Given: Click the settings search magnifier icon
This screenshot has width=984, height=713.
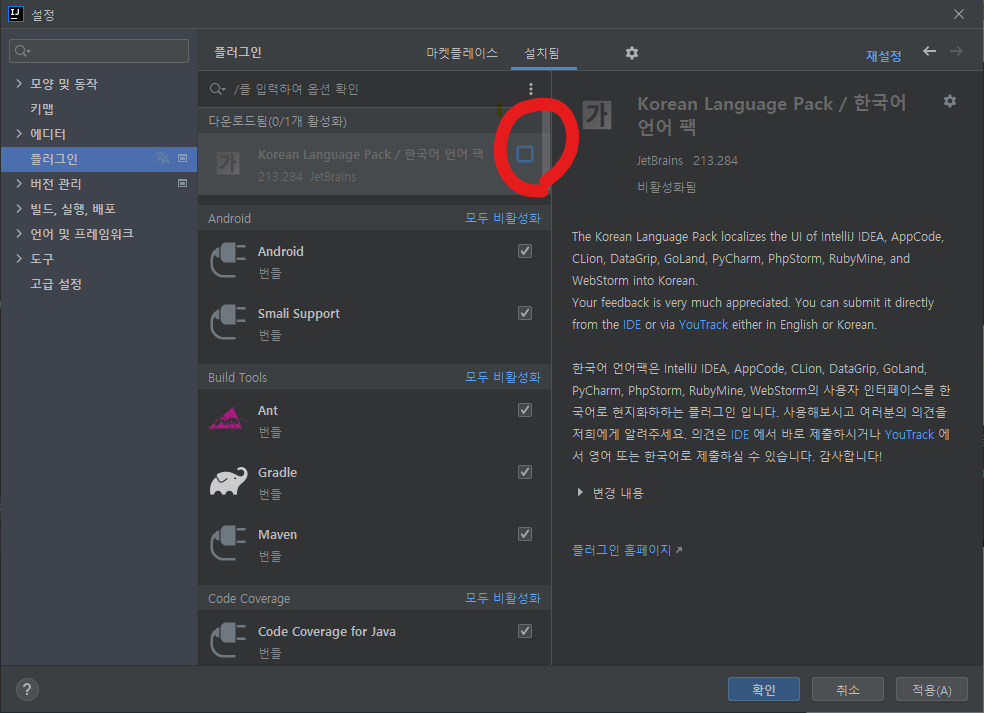Looking at the screenshot, I should point(23,51).
